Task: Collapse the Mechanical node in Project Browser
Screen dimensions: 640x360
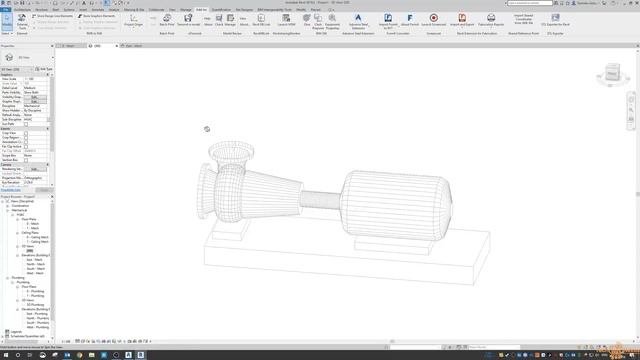Action: (7, 210)
